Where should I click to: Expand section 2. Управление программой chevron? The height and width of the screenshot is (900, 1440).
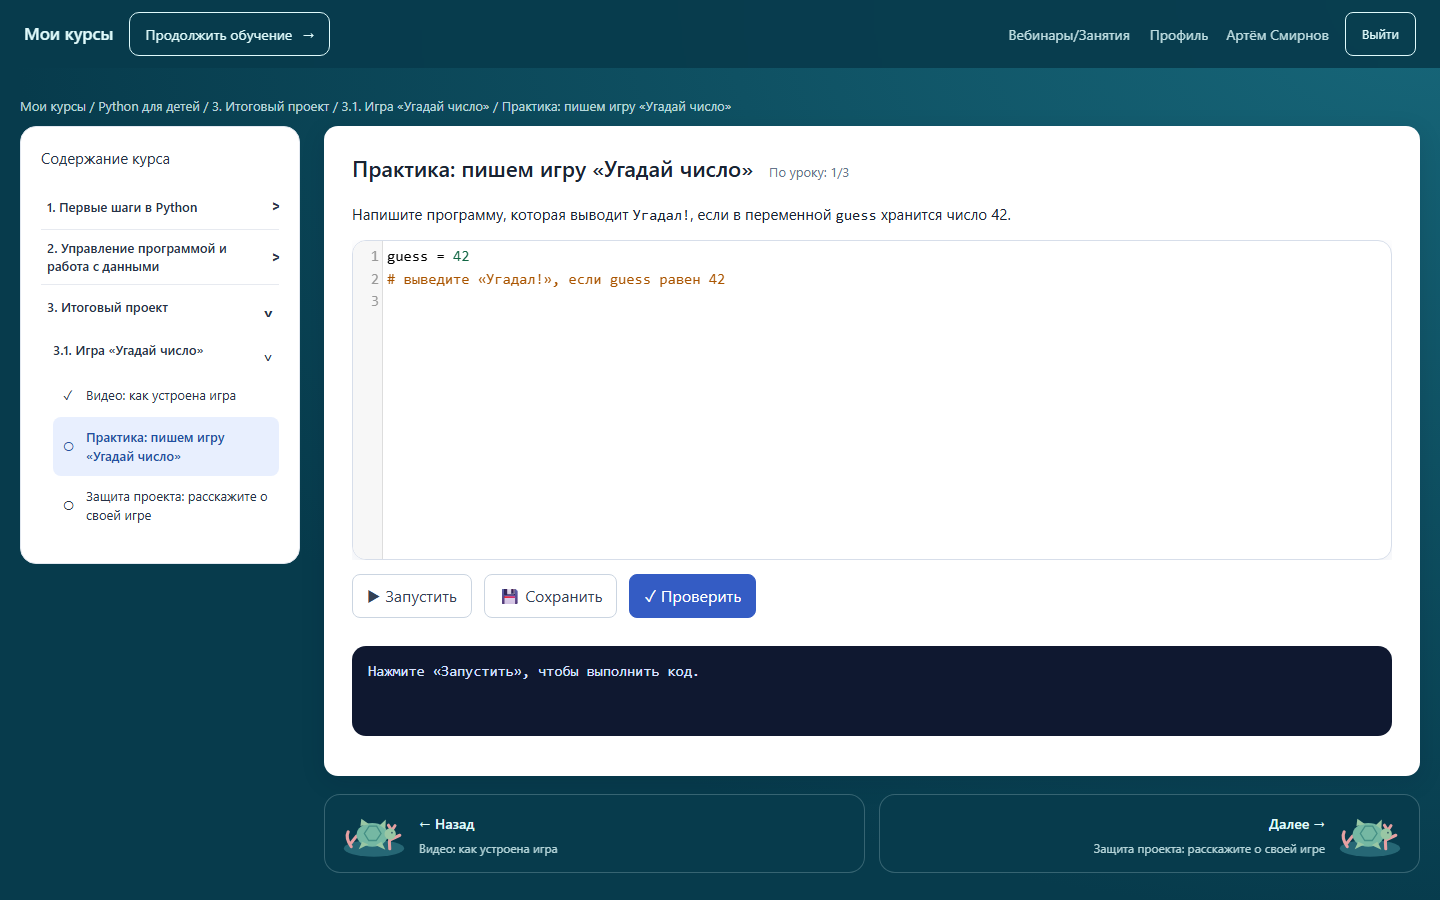pyautogui.click(x=276, y=257)
